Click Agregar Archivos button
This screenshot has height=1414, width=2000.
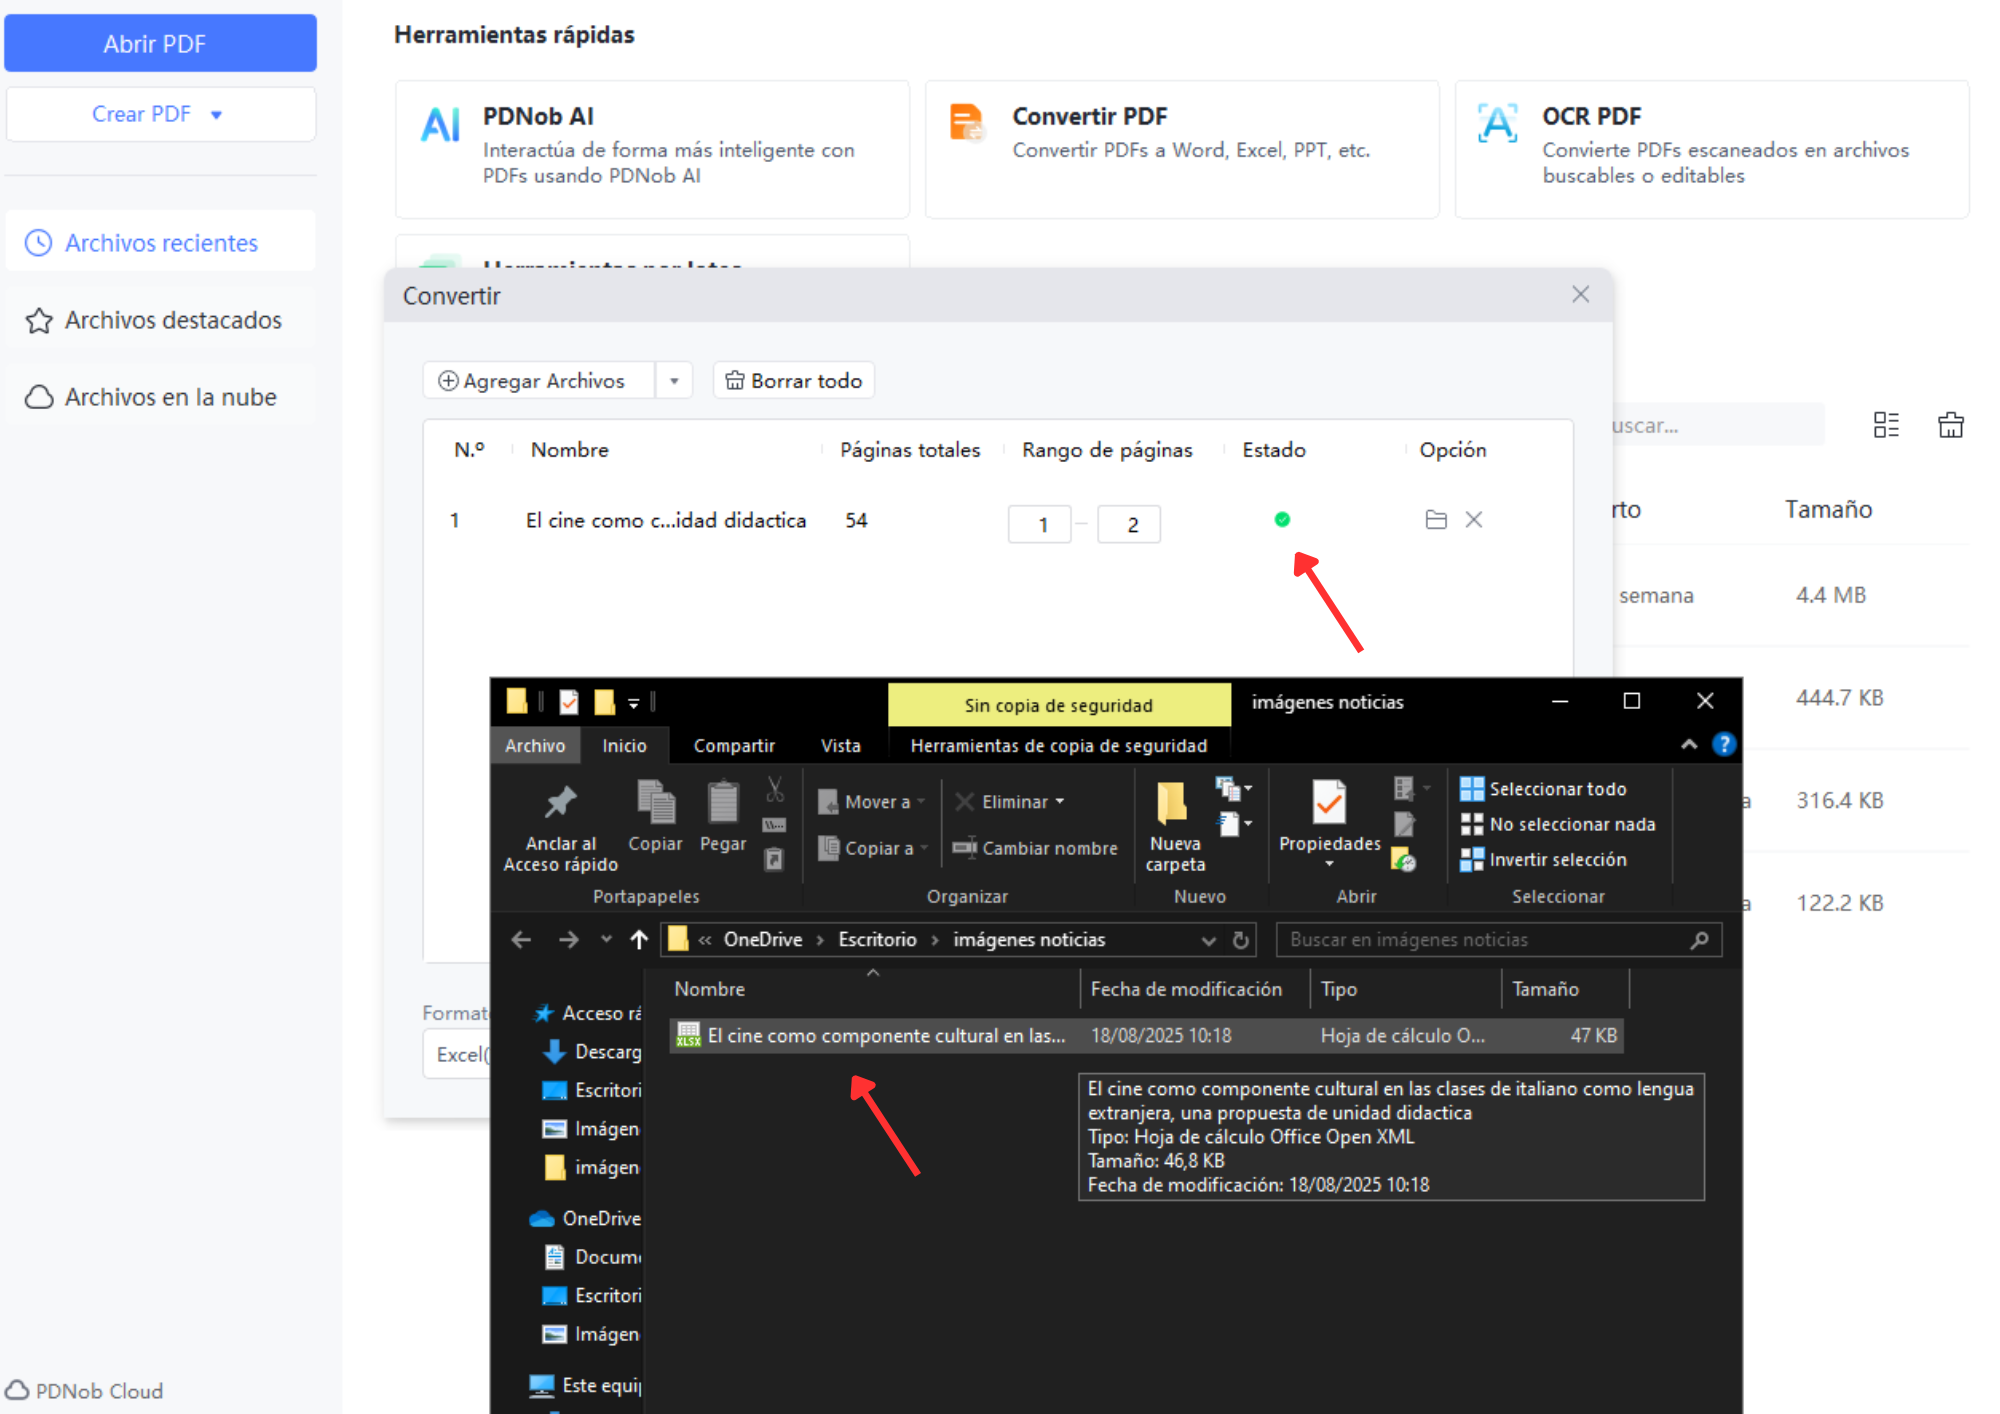coord(539,381)
